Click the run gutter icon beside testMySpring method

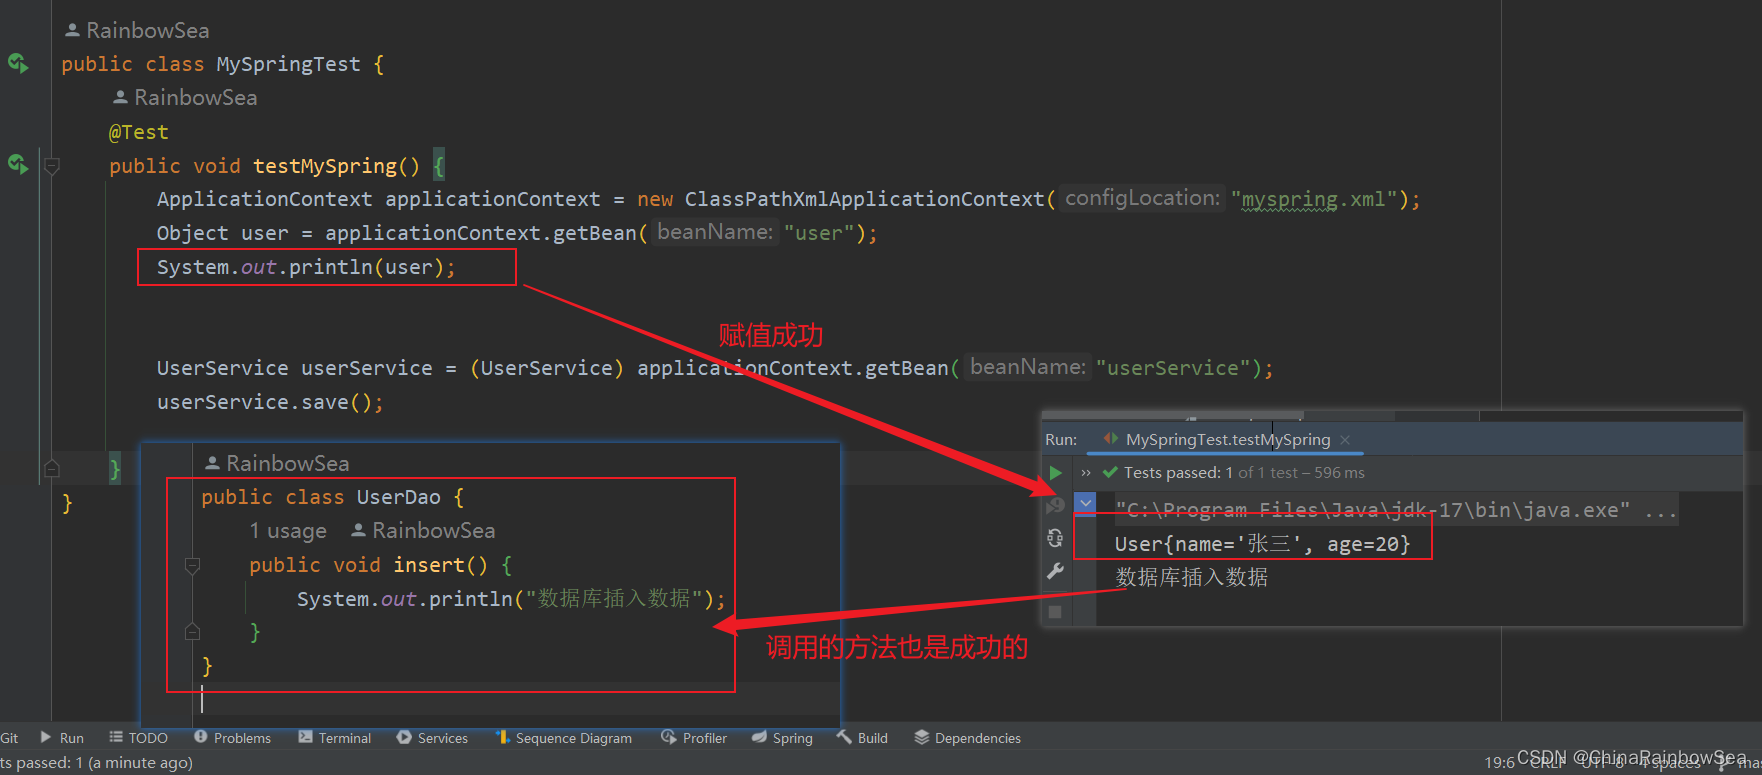click(x=18, y=163)
